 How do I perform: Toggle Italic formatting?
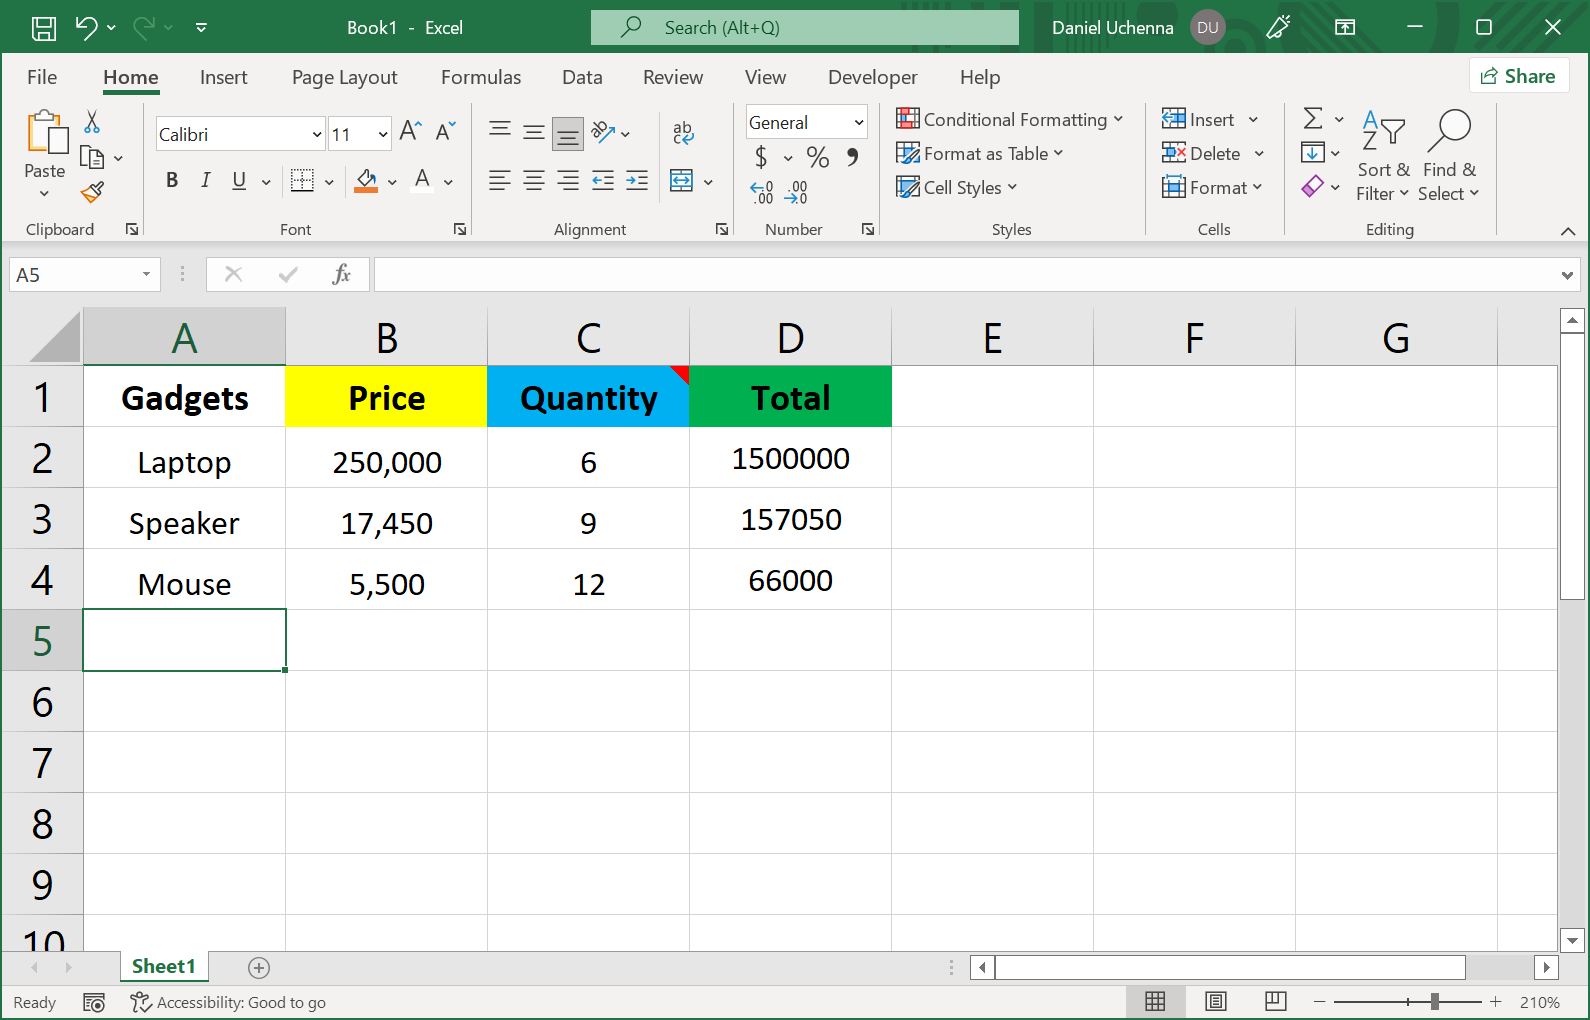[205, 180]
